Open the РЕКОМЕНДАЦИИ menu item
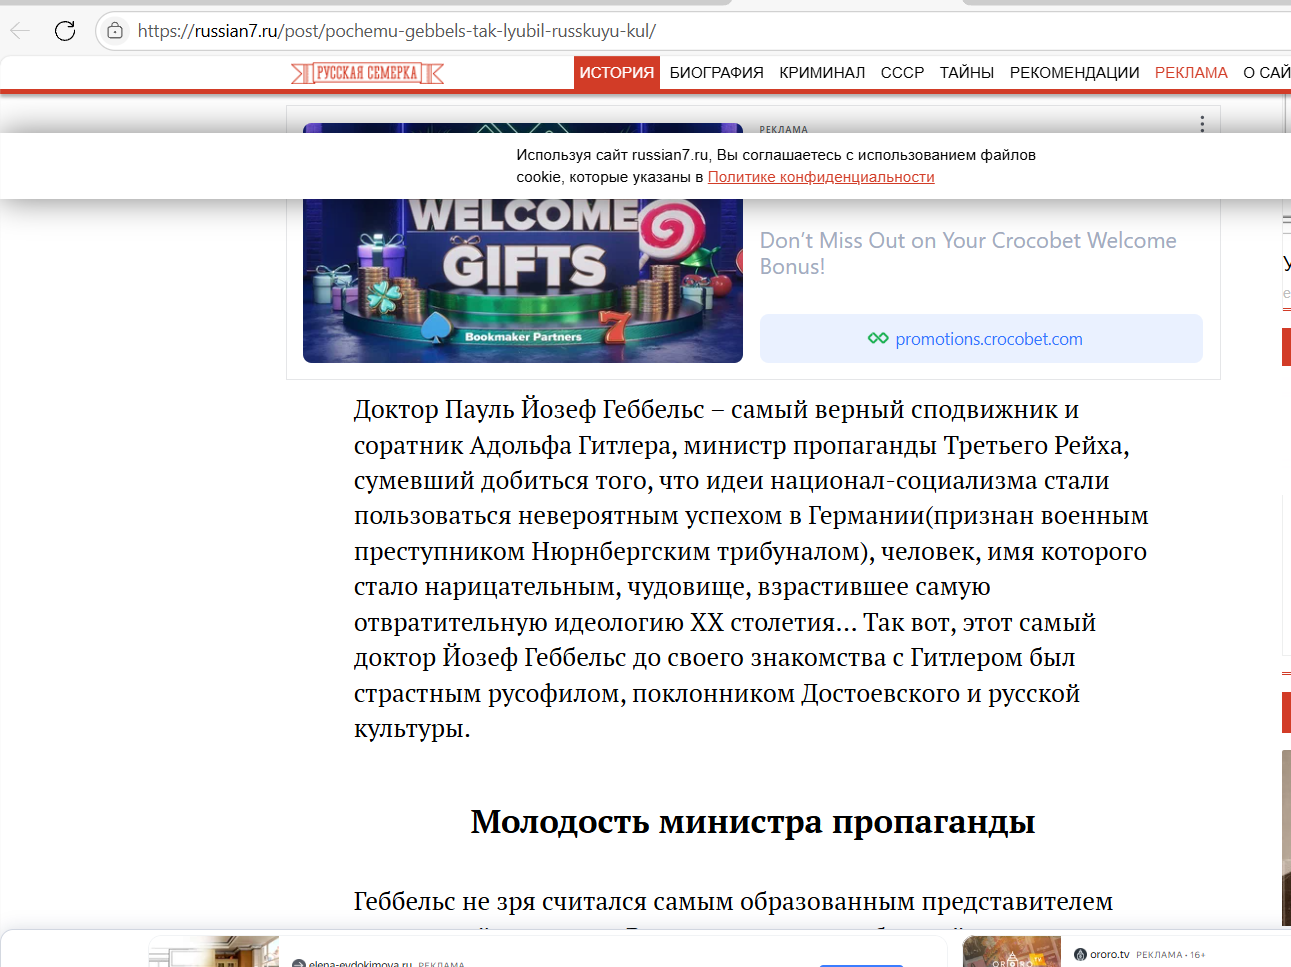 tap(1074, 73)
